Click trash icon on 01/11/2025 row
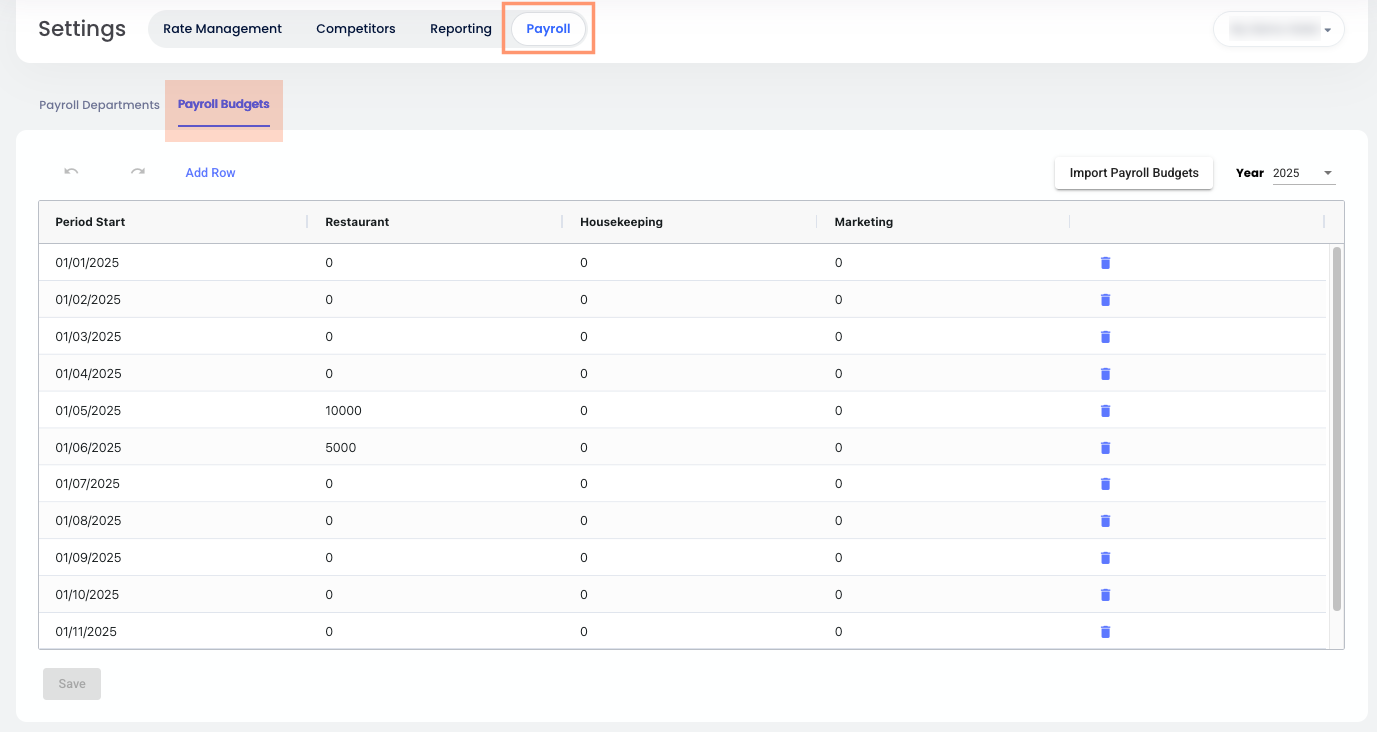 coord(1105,632)
